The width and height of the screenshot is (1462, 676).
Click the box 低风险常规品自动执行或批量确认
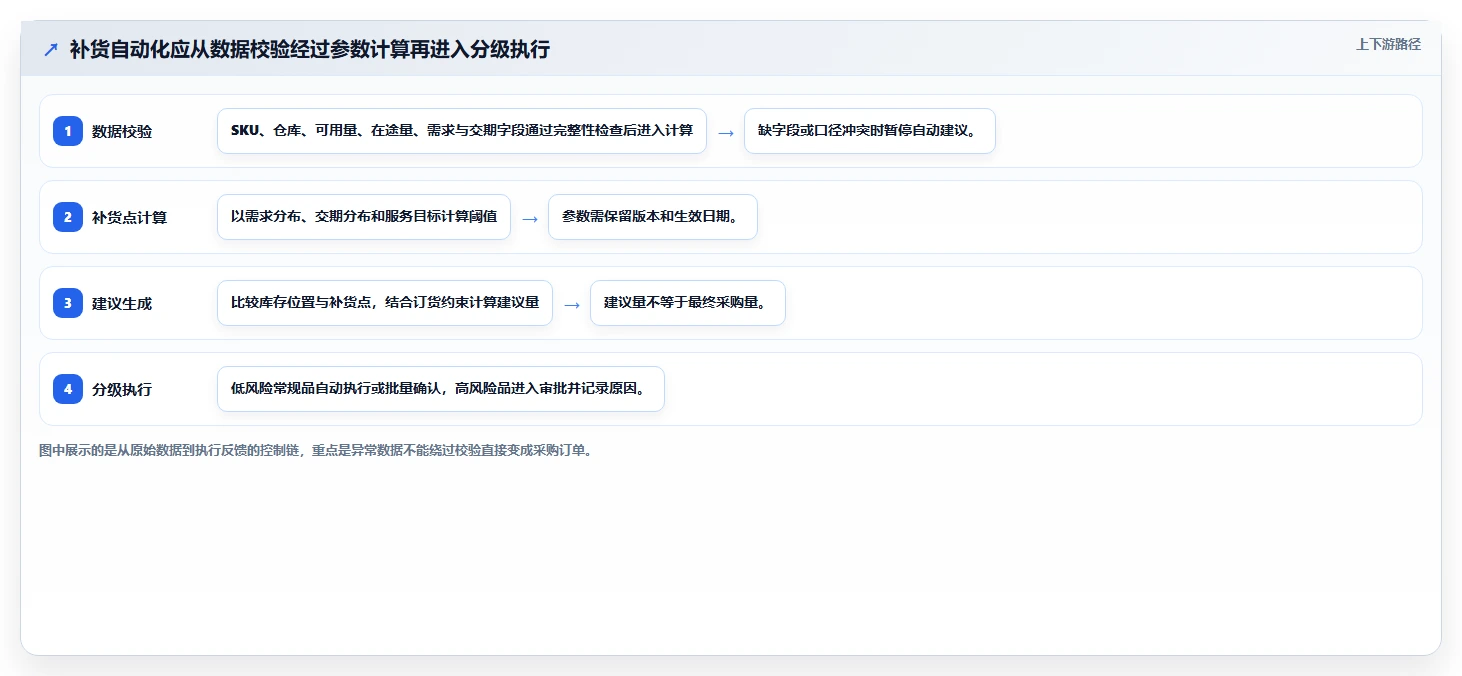(441, 389)
